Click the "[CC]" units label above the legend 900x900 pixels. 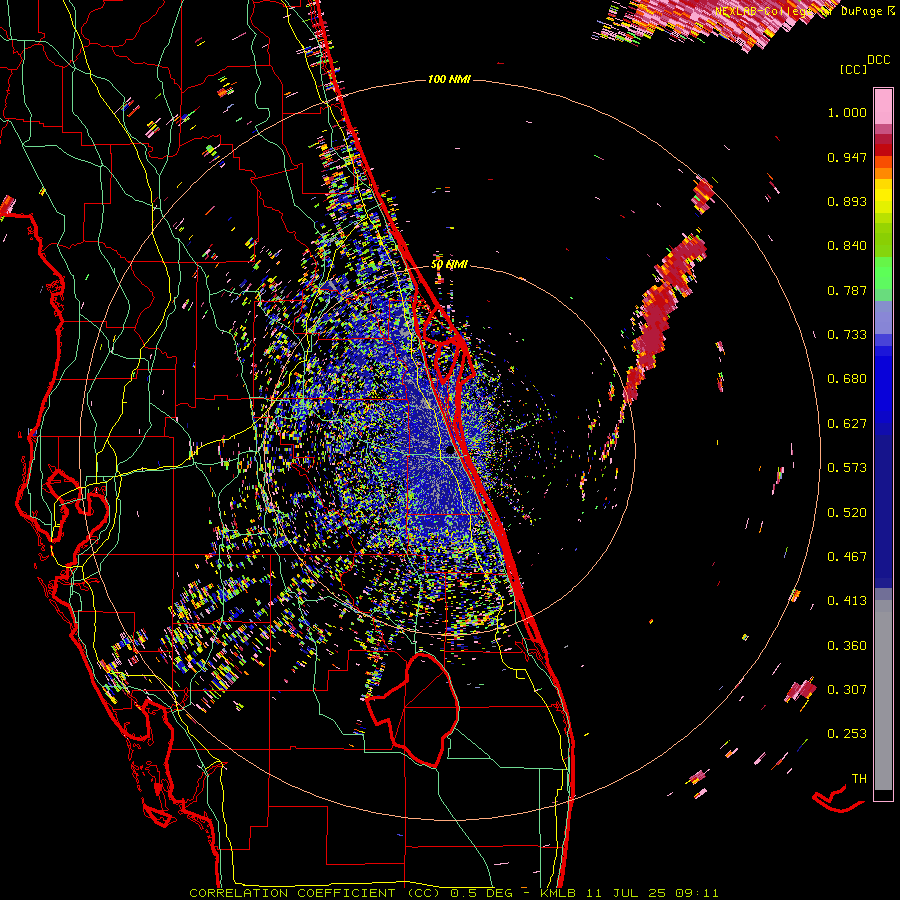pos(854,69)
